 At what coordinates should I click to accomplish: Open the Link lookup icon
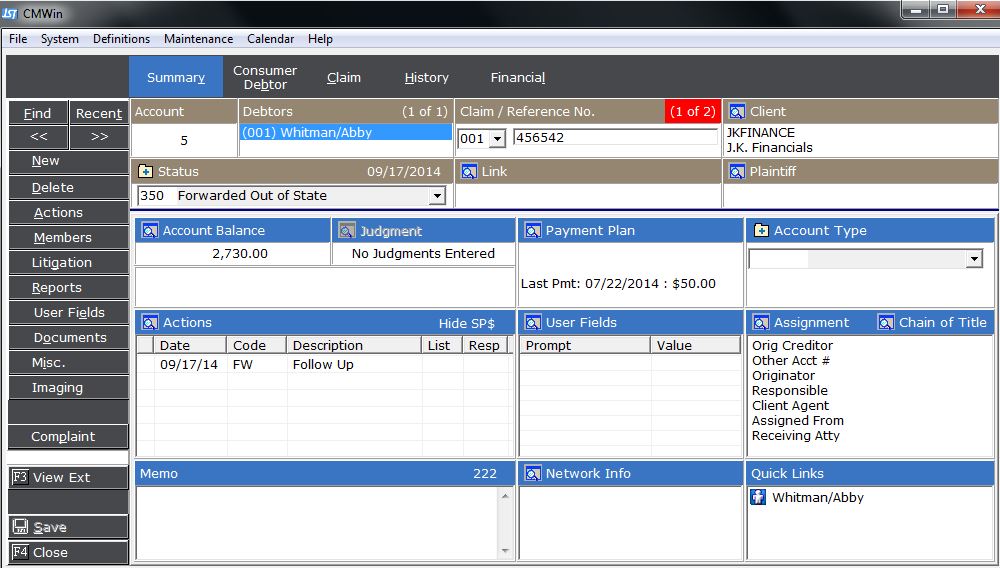coord(469,172)
